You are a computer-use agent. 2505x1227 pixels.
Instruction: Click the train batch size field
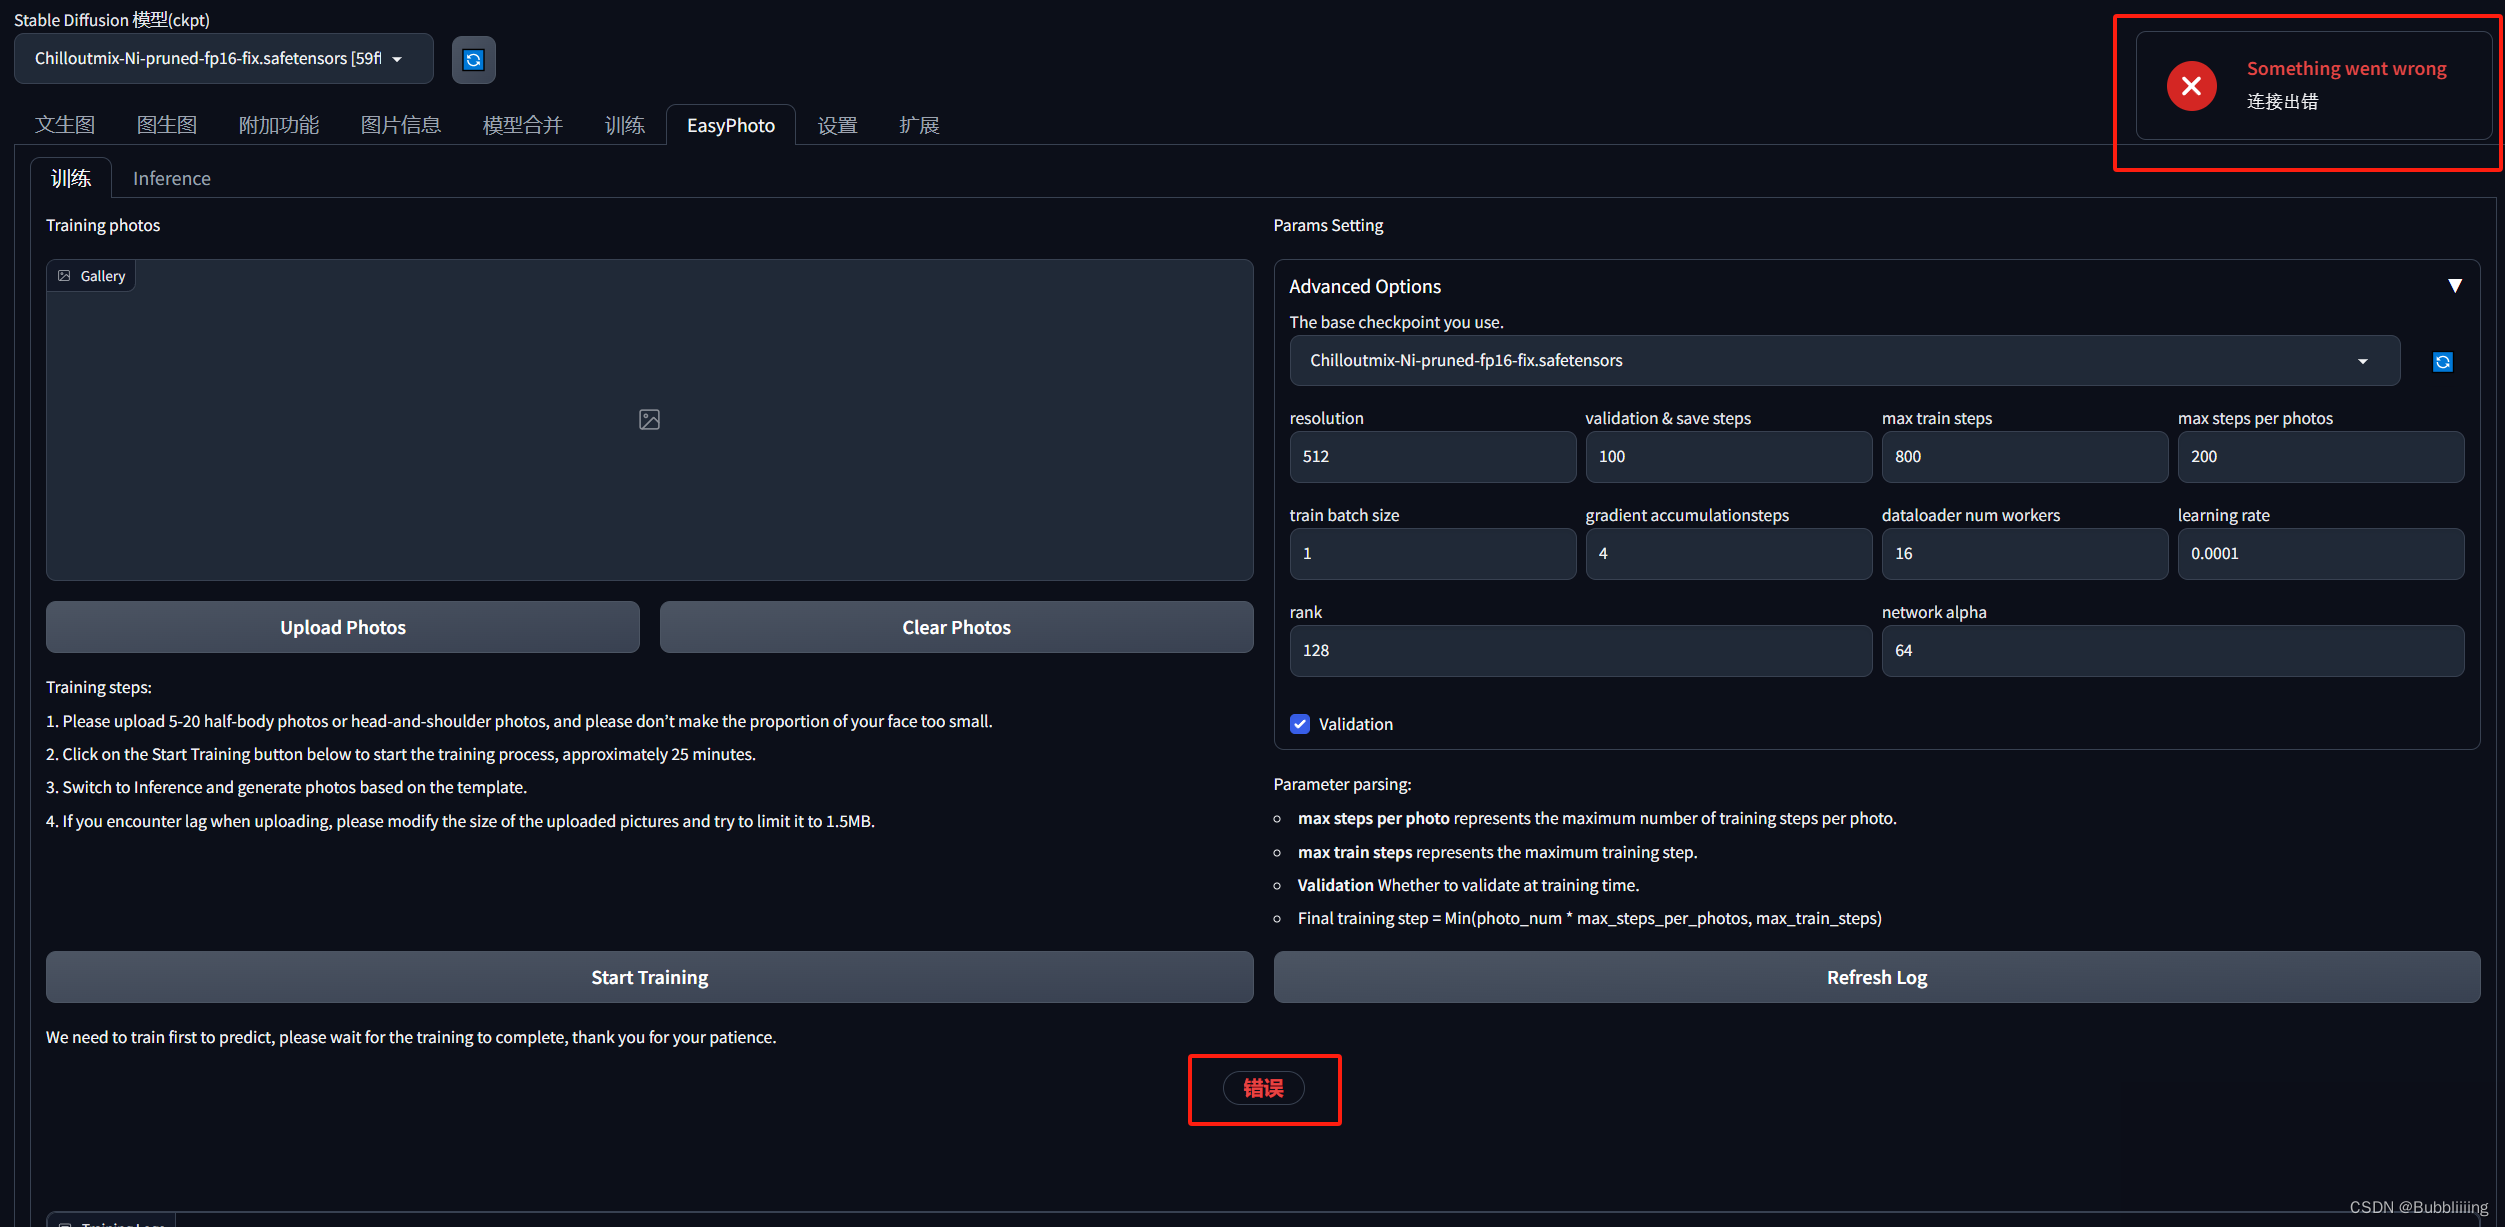[1432, 554]
